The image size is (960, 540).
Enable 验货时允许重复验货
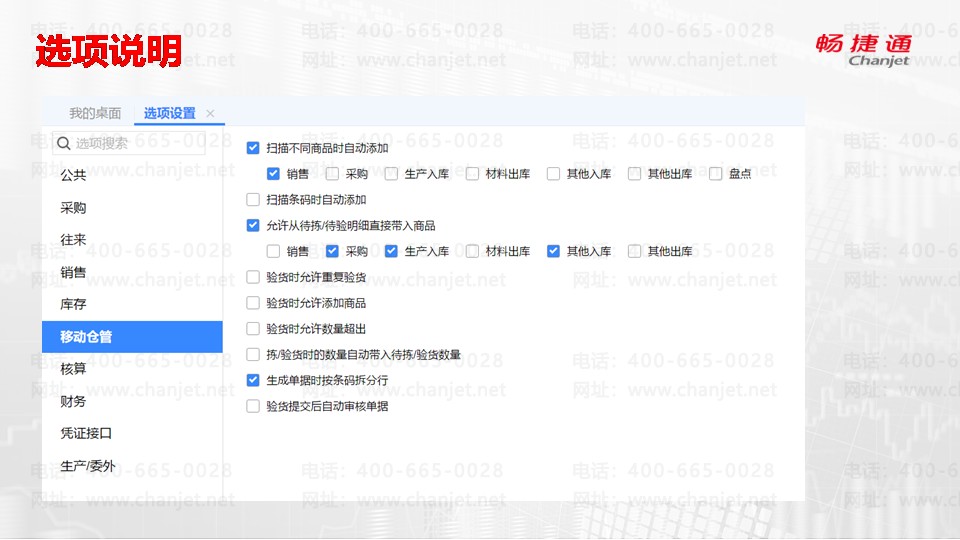point(253,277)
